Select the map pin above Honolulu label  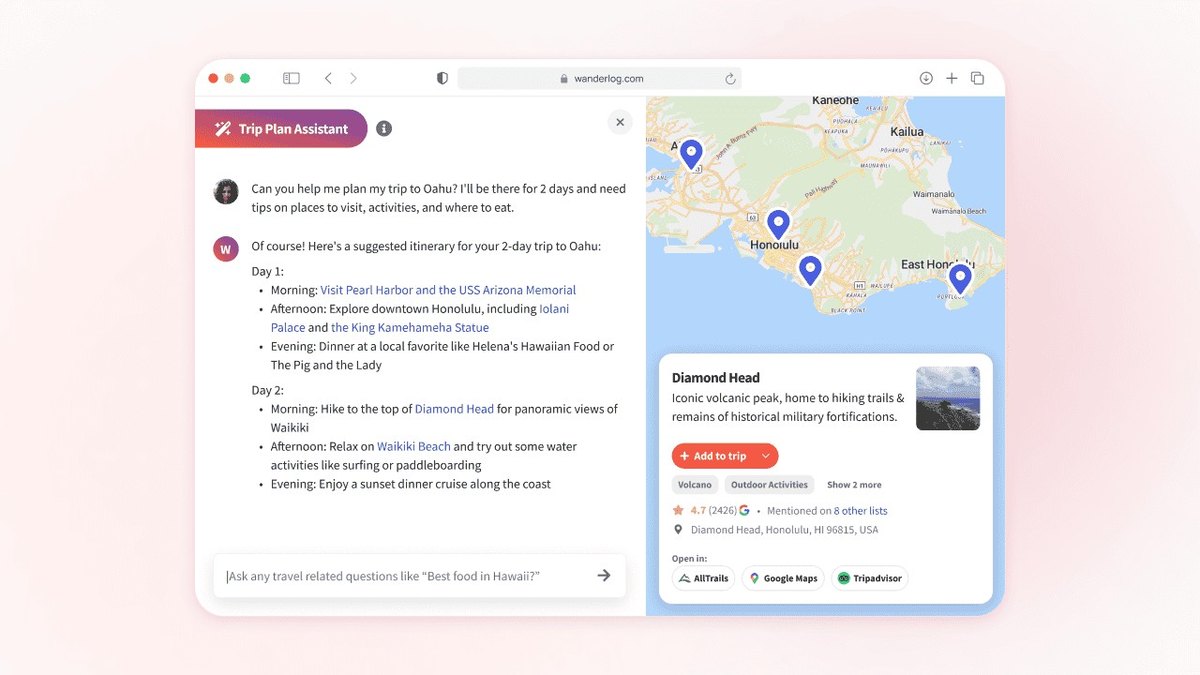click(778, 224)
